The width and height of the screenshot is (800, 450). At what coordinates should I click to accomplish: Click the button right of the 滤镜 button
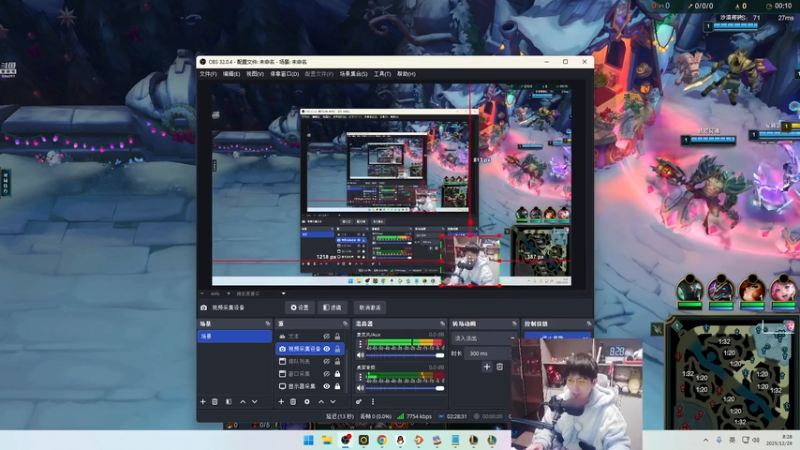pos(370,308)
